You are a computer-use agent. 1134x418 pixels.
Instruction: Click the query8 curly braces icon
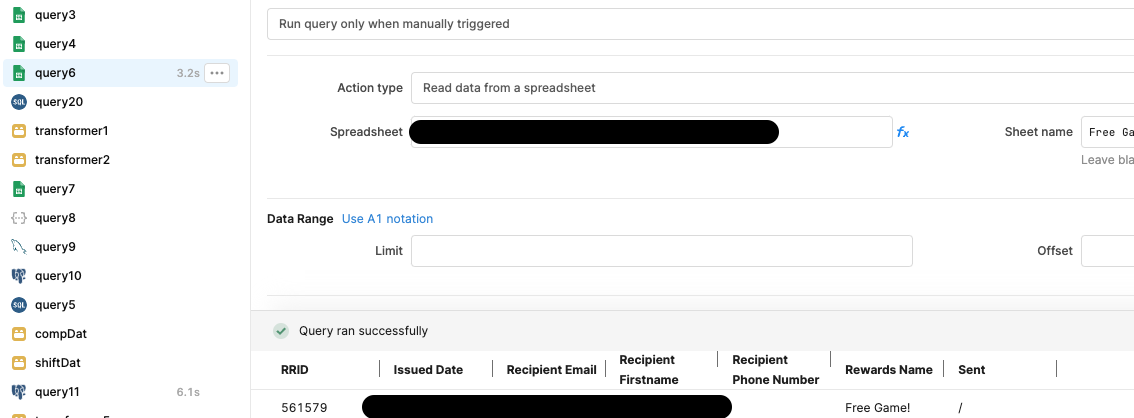click(x=19, y=218)
